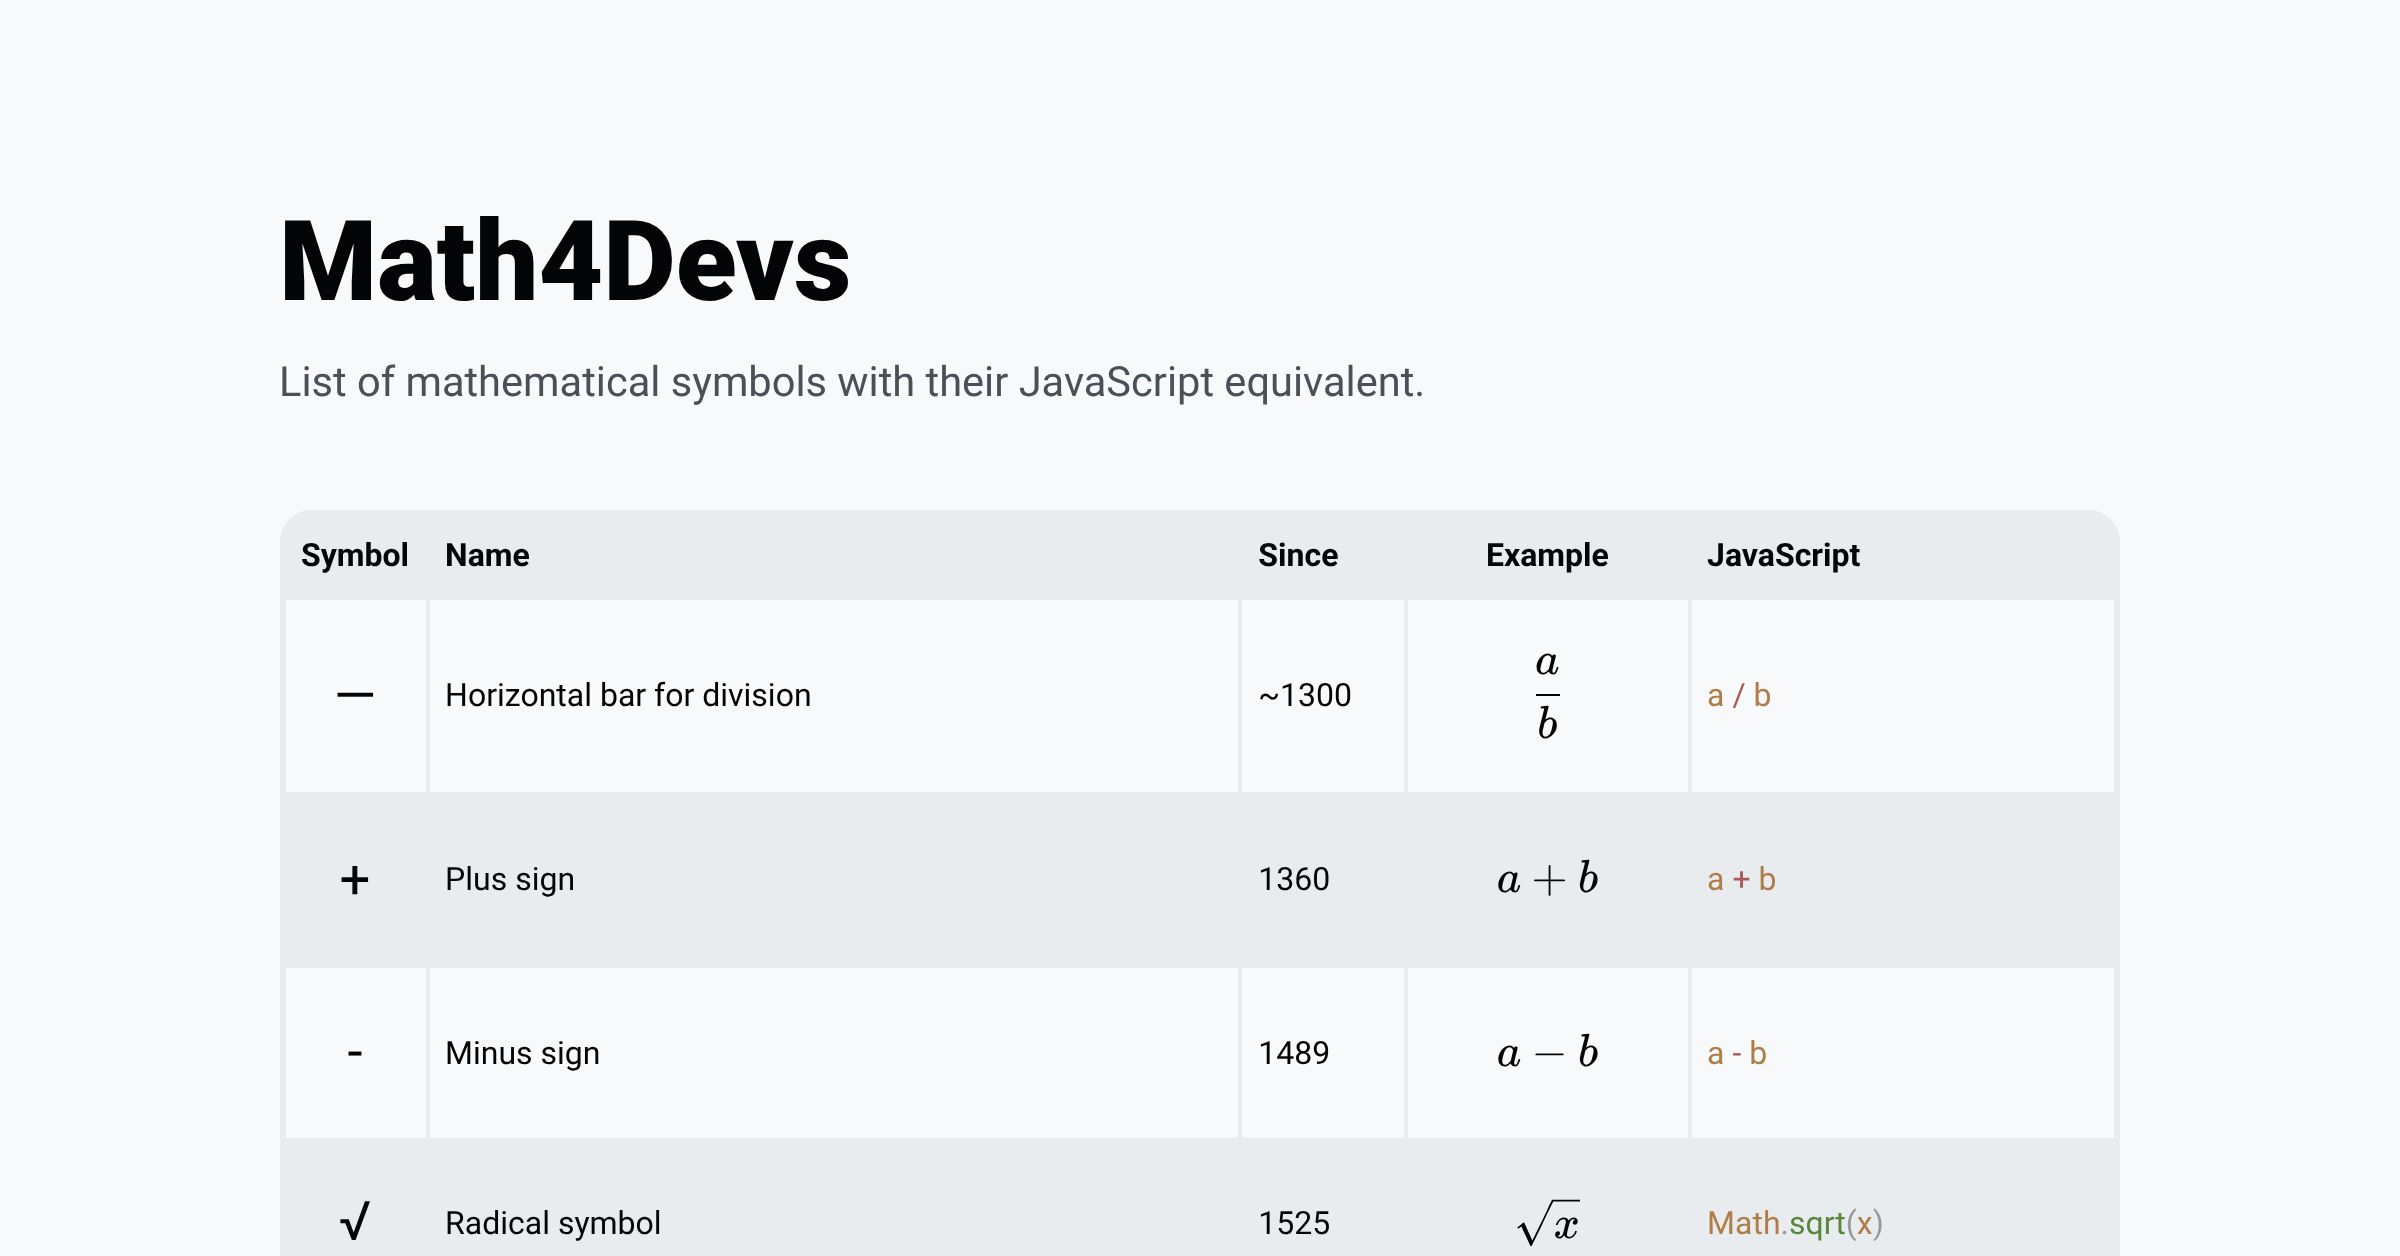Click the square root of x example
Viewport: 2400px width, 1256px height.
point(1547,1222)
